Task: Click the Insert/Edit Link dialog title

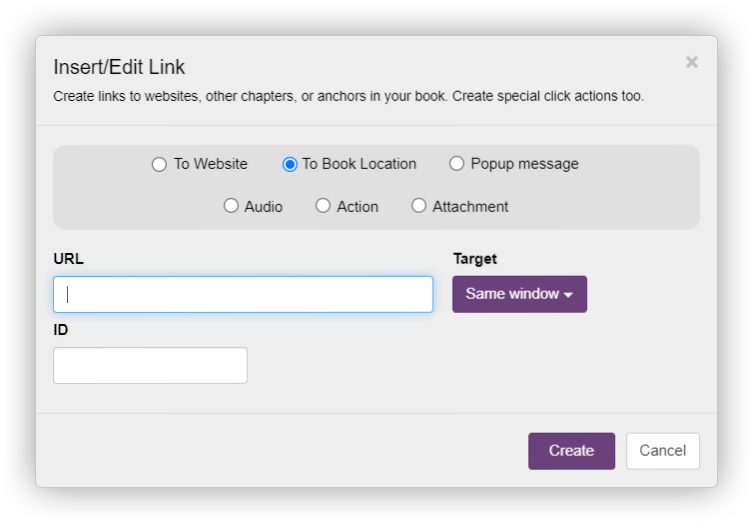Action: (x=119, y=67)
